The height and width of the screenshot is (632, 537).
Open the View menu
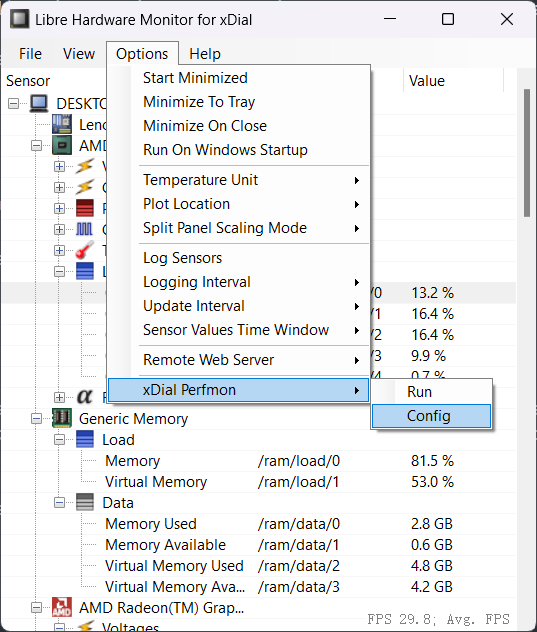(79, 54)
